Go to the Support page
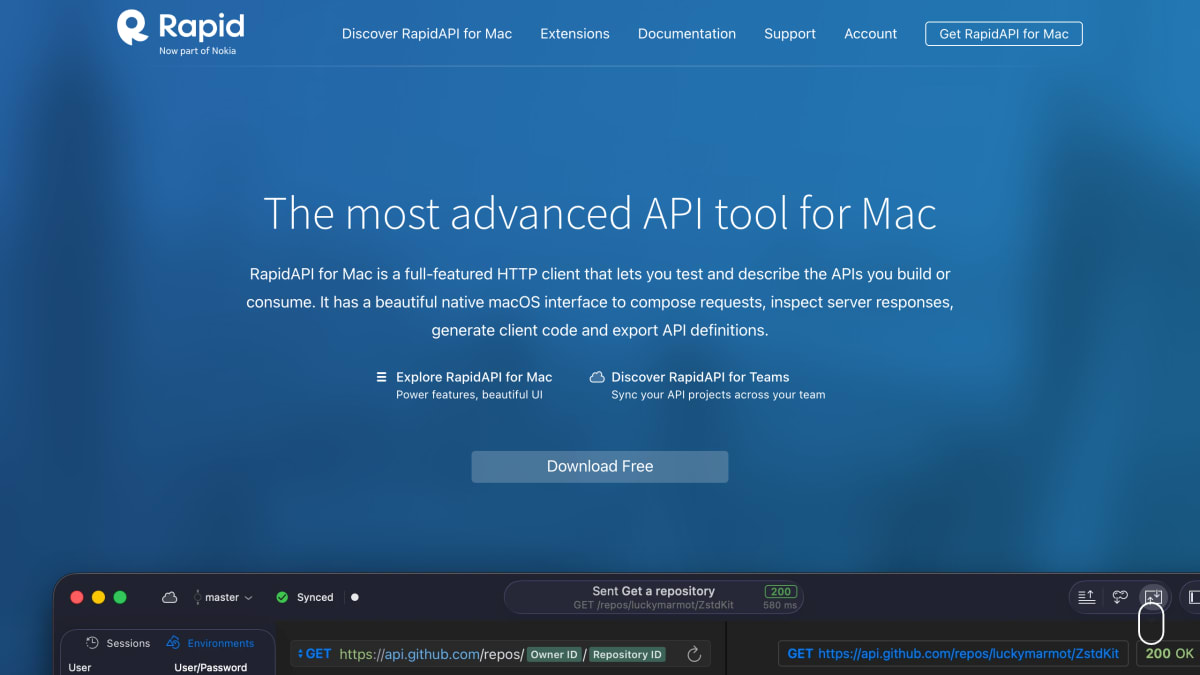The width and height of the screenshot is (1200, 675). (790, 34)
